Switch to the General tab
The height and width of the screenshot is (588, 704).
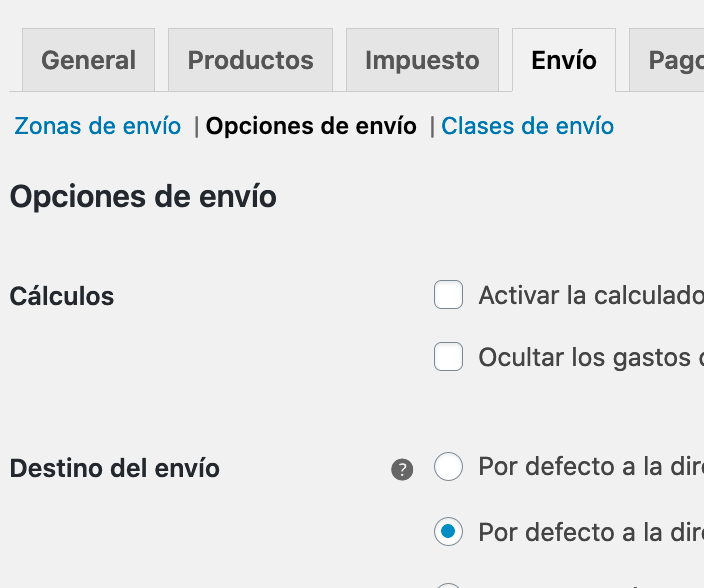pos(88,60)
